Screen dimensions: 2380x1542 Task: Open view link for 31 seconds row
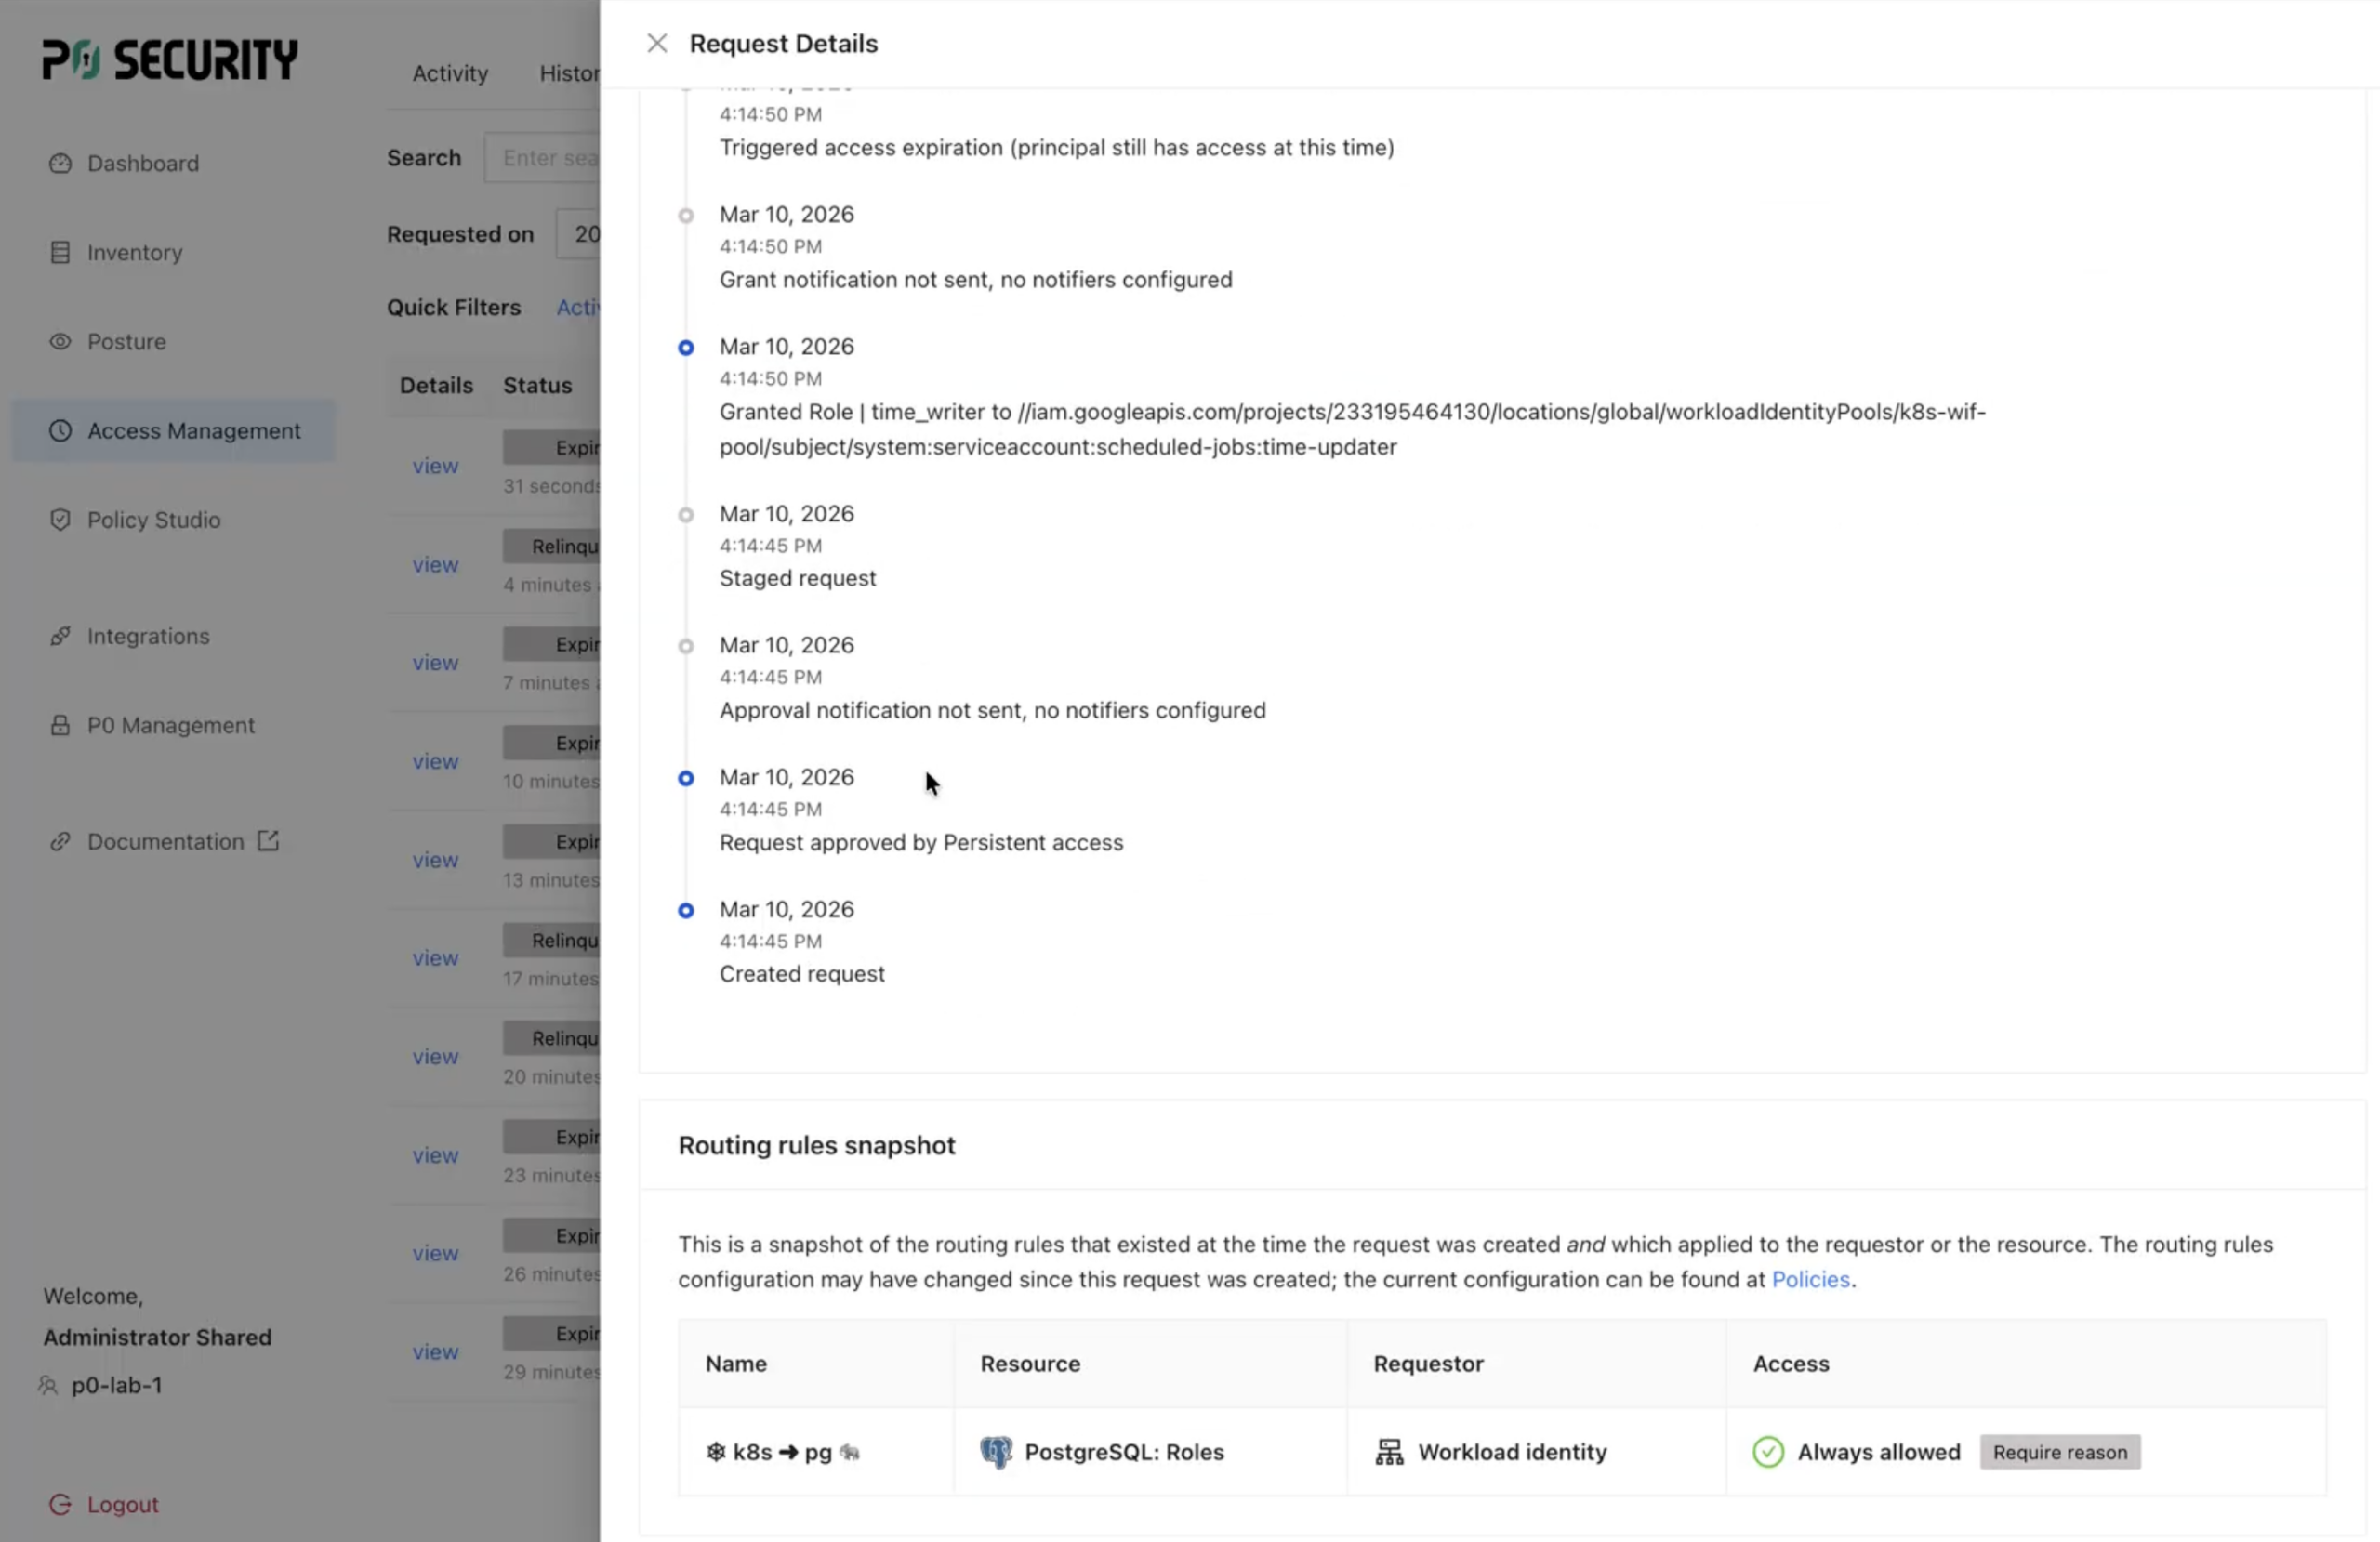coord(435,466)
